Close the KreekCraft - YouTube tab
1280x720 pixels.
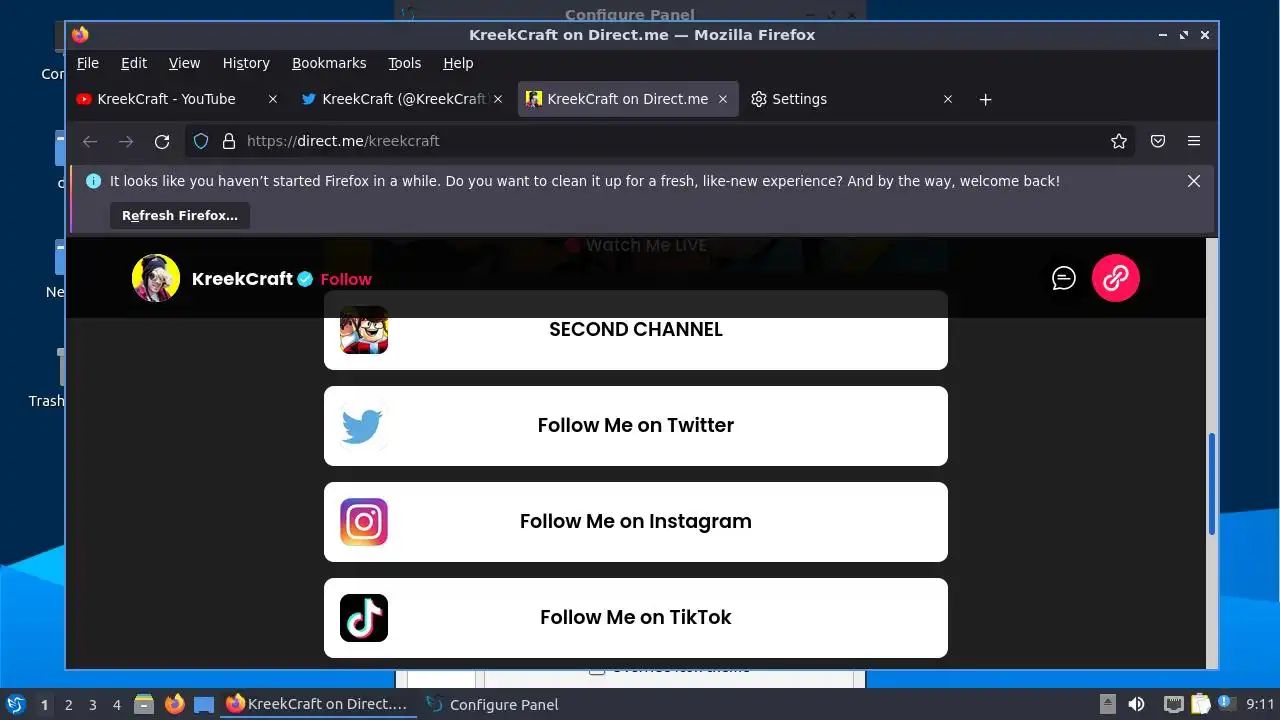[x=273, y=99]
